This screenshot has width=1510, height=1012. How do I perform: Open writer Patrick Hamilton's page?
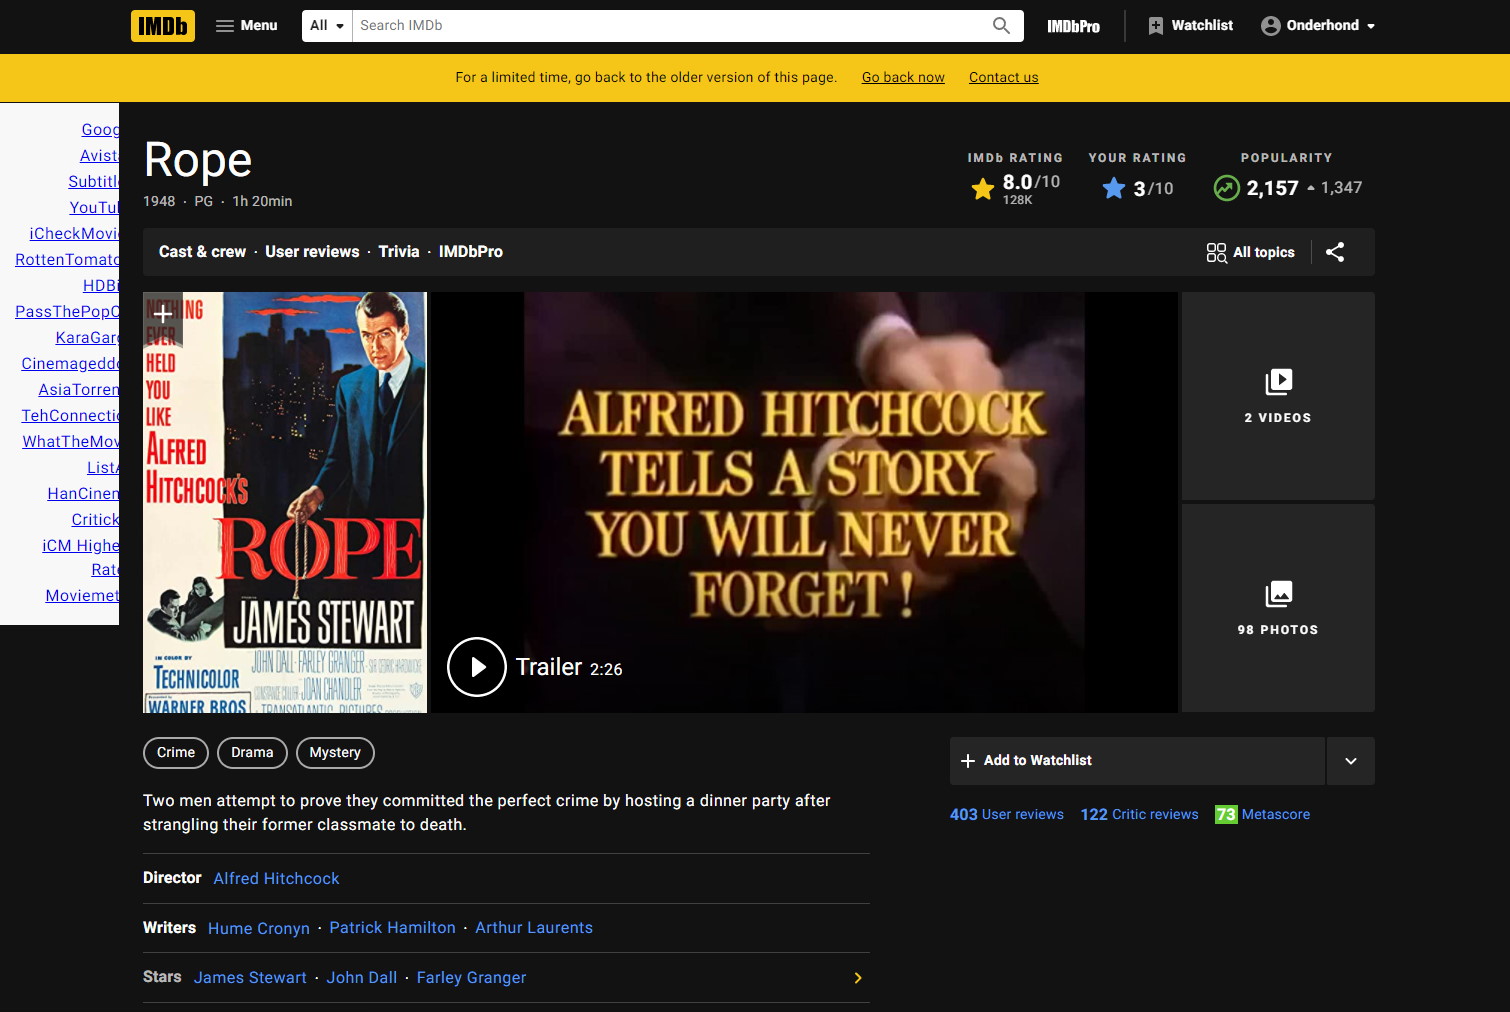click(392, 928)
